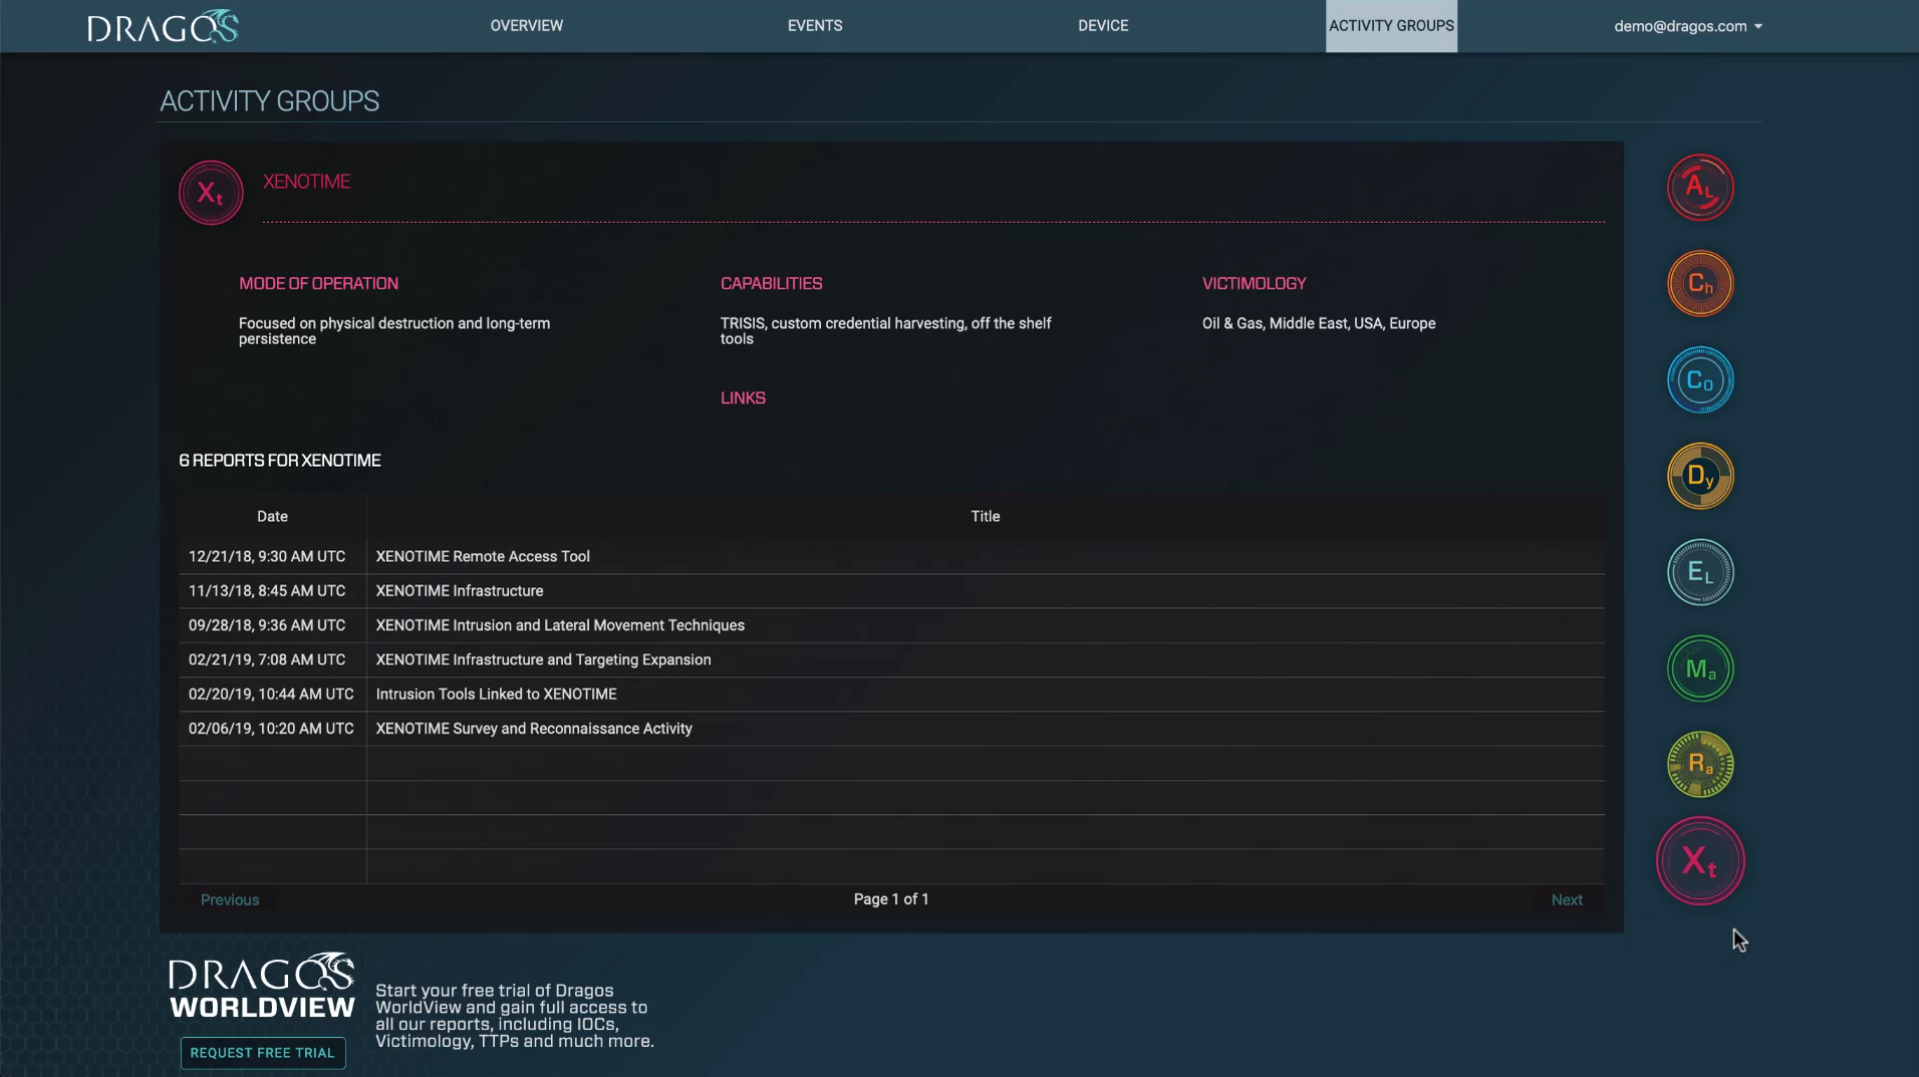Open XENOTIME Survey and Reconnaissance Activity report
The height and width of the screenshot is (1077, 1919).
coord(534,729)
